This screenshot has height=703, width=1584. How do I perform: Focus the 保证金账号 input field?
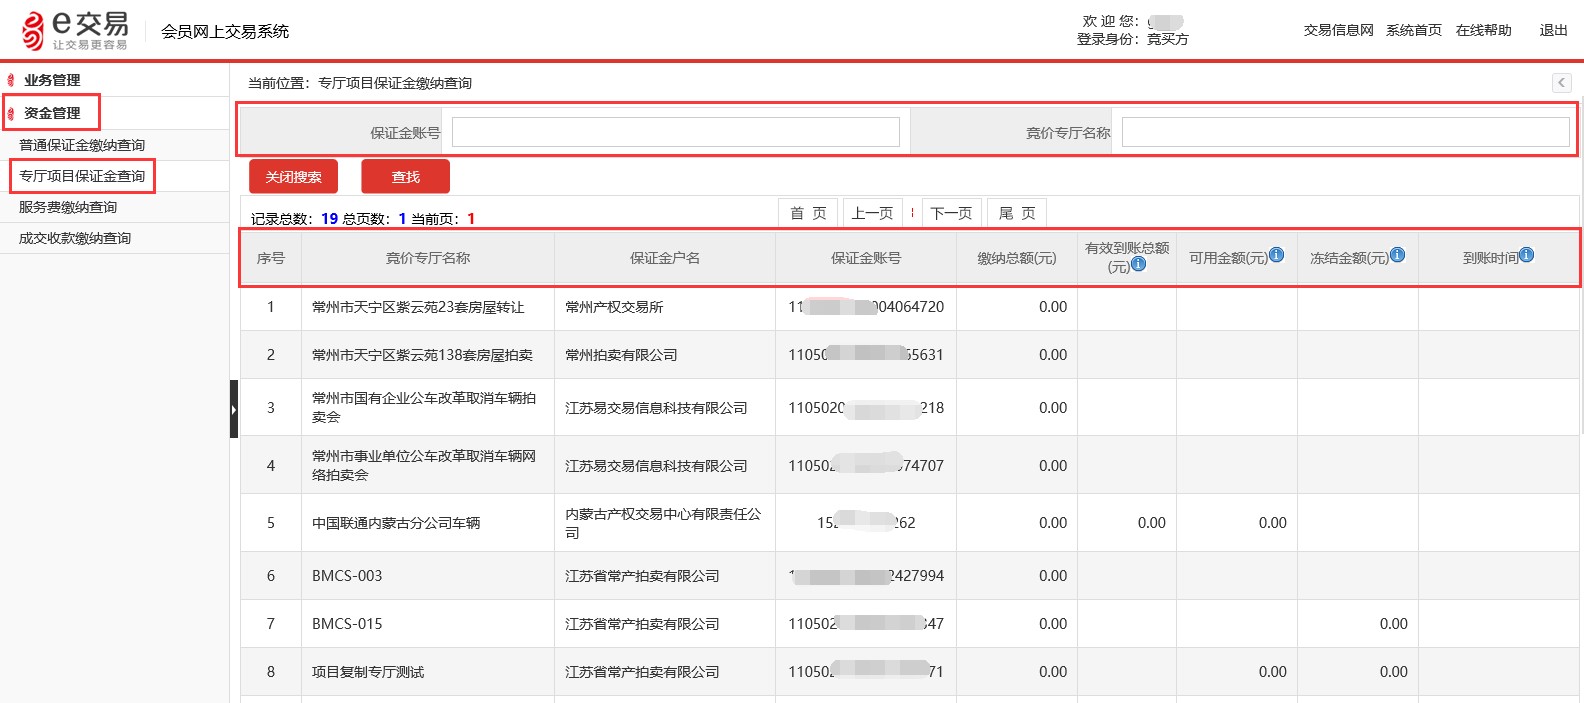point(676,132)
